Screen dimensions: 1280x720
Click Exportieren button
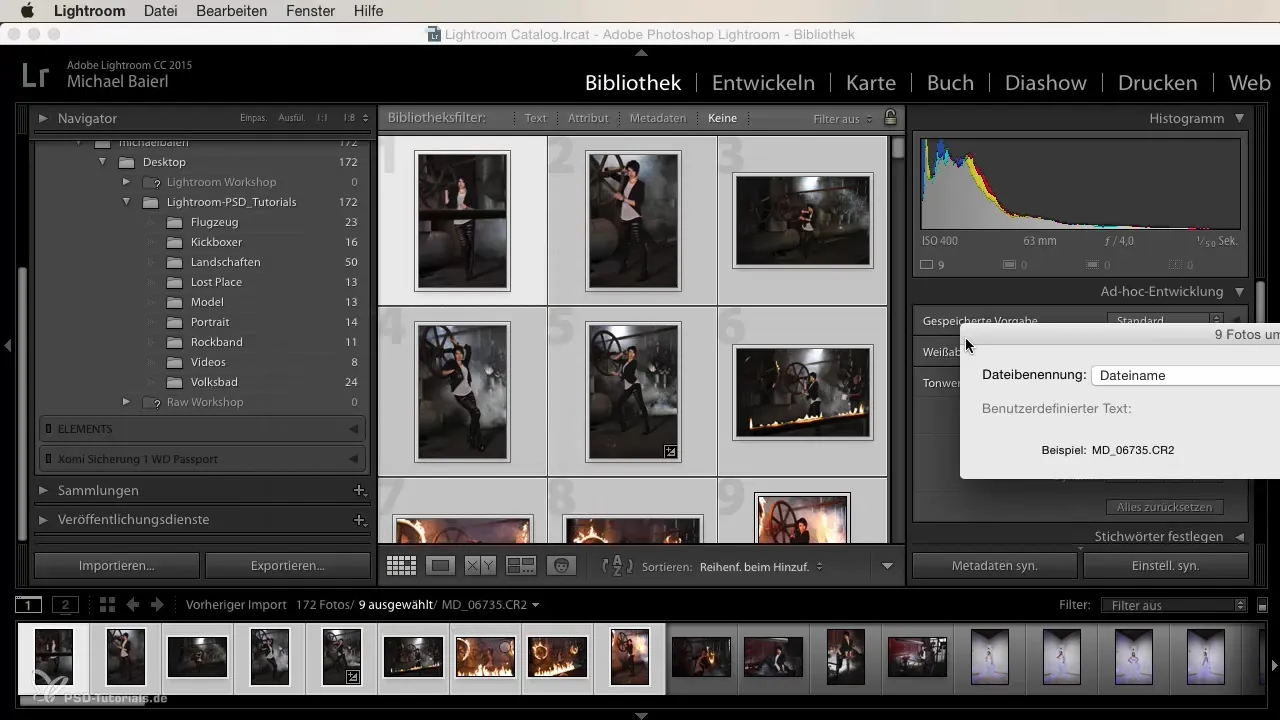click(288, 565)
